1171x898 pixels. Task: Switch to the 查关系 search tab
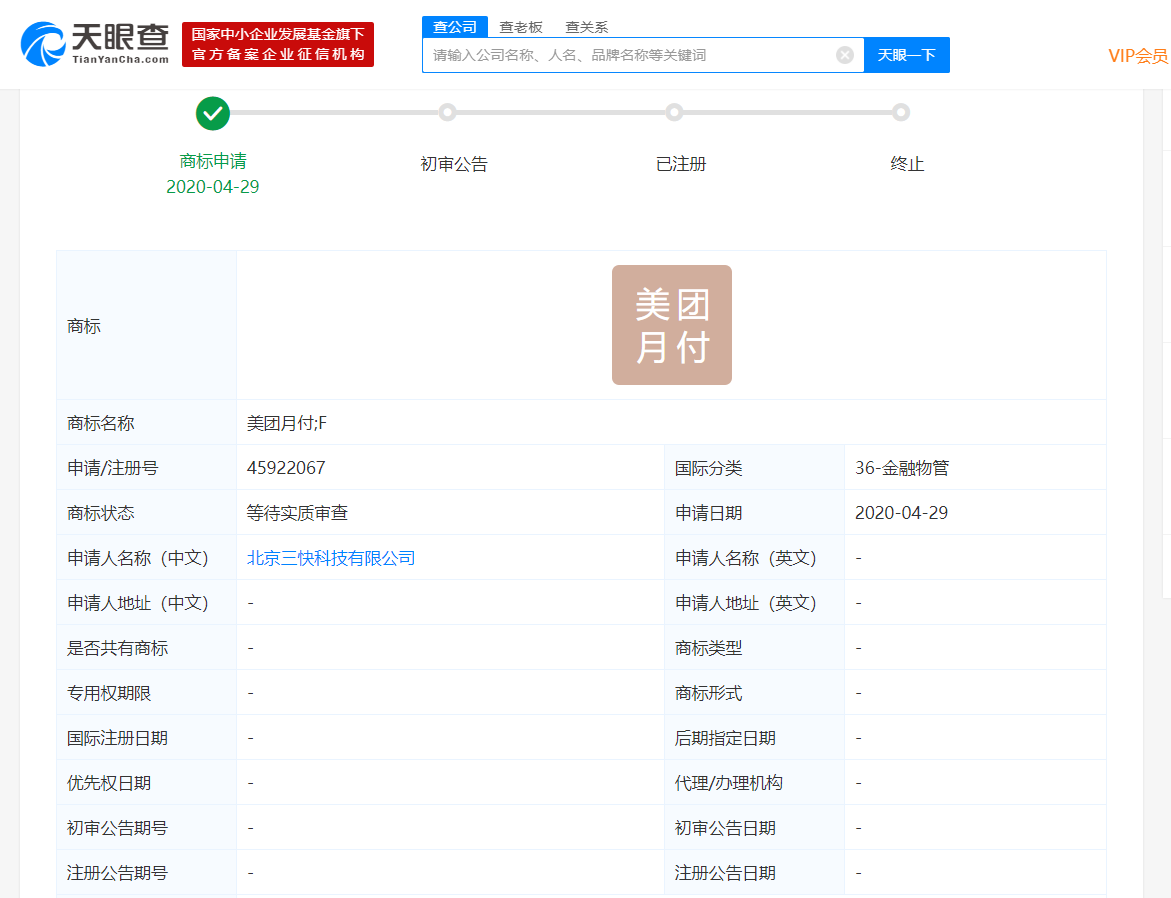click(x=586, y=28)
